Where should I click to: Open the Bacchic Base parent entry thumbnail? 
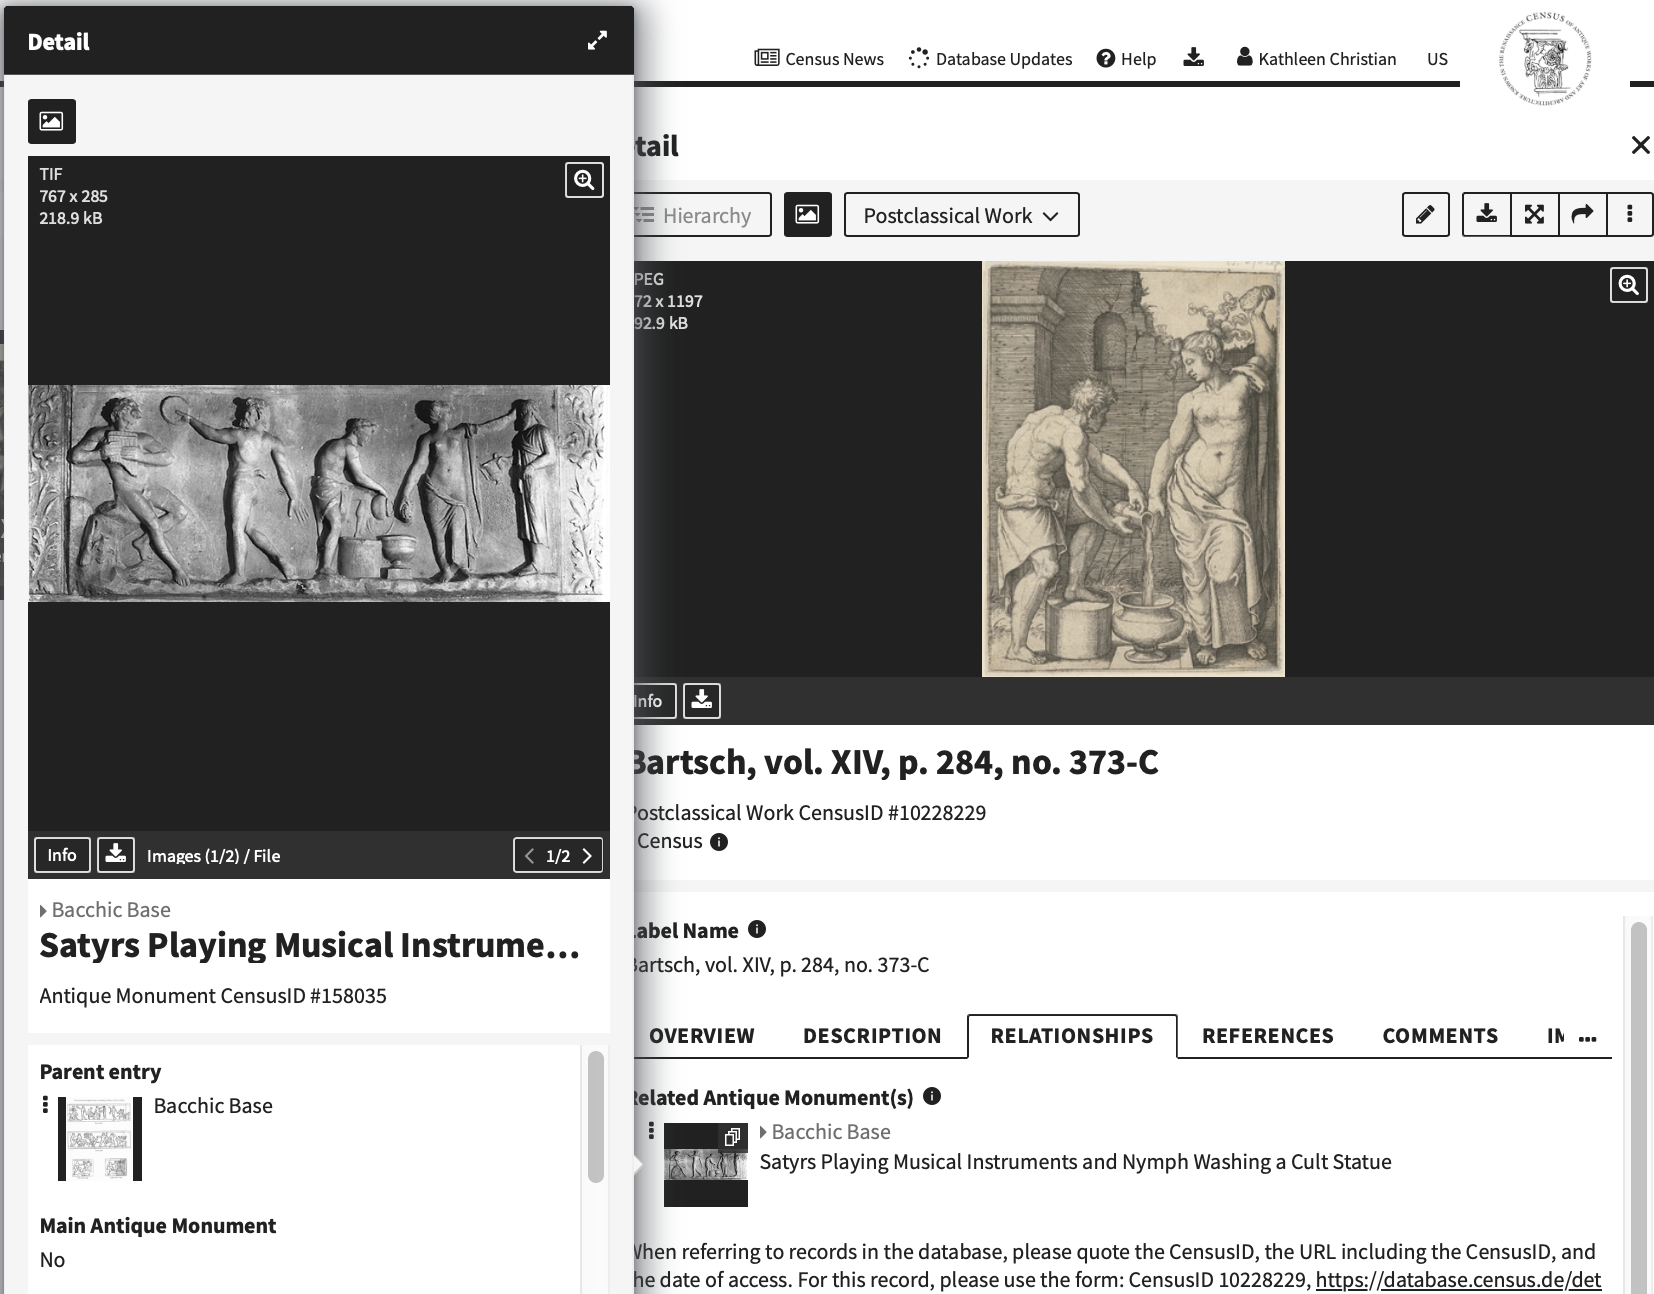click(x=100, y=1139)
